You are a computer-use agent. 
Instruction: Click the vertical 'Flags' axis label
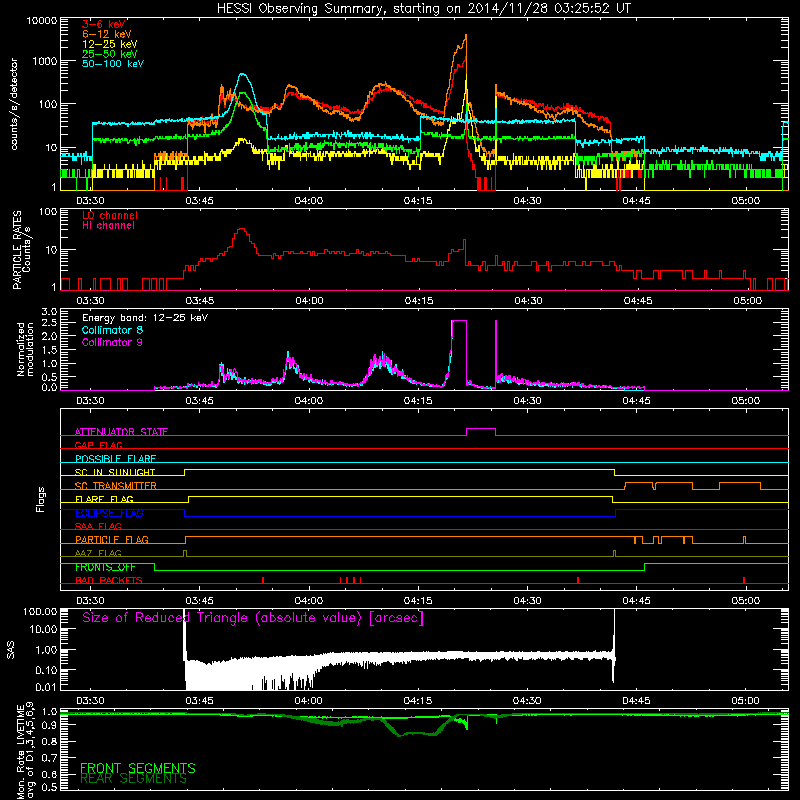point(41,499)
